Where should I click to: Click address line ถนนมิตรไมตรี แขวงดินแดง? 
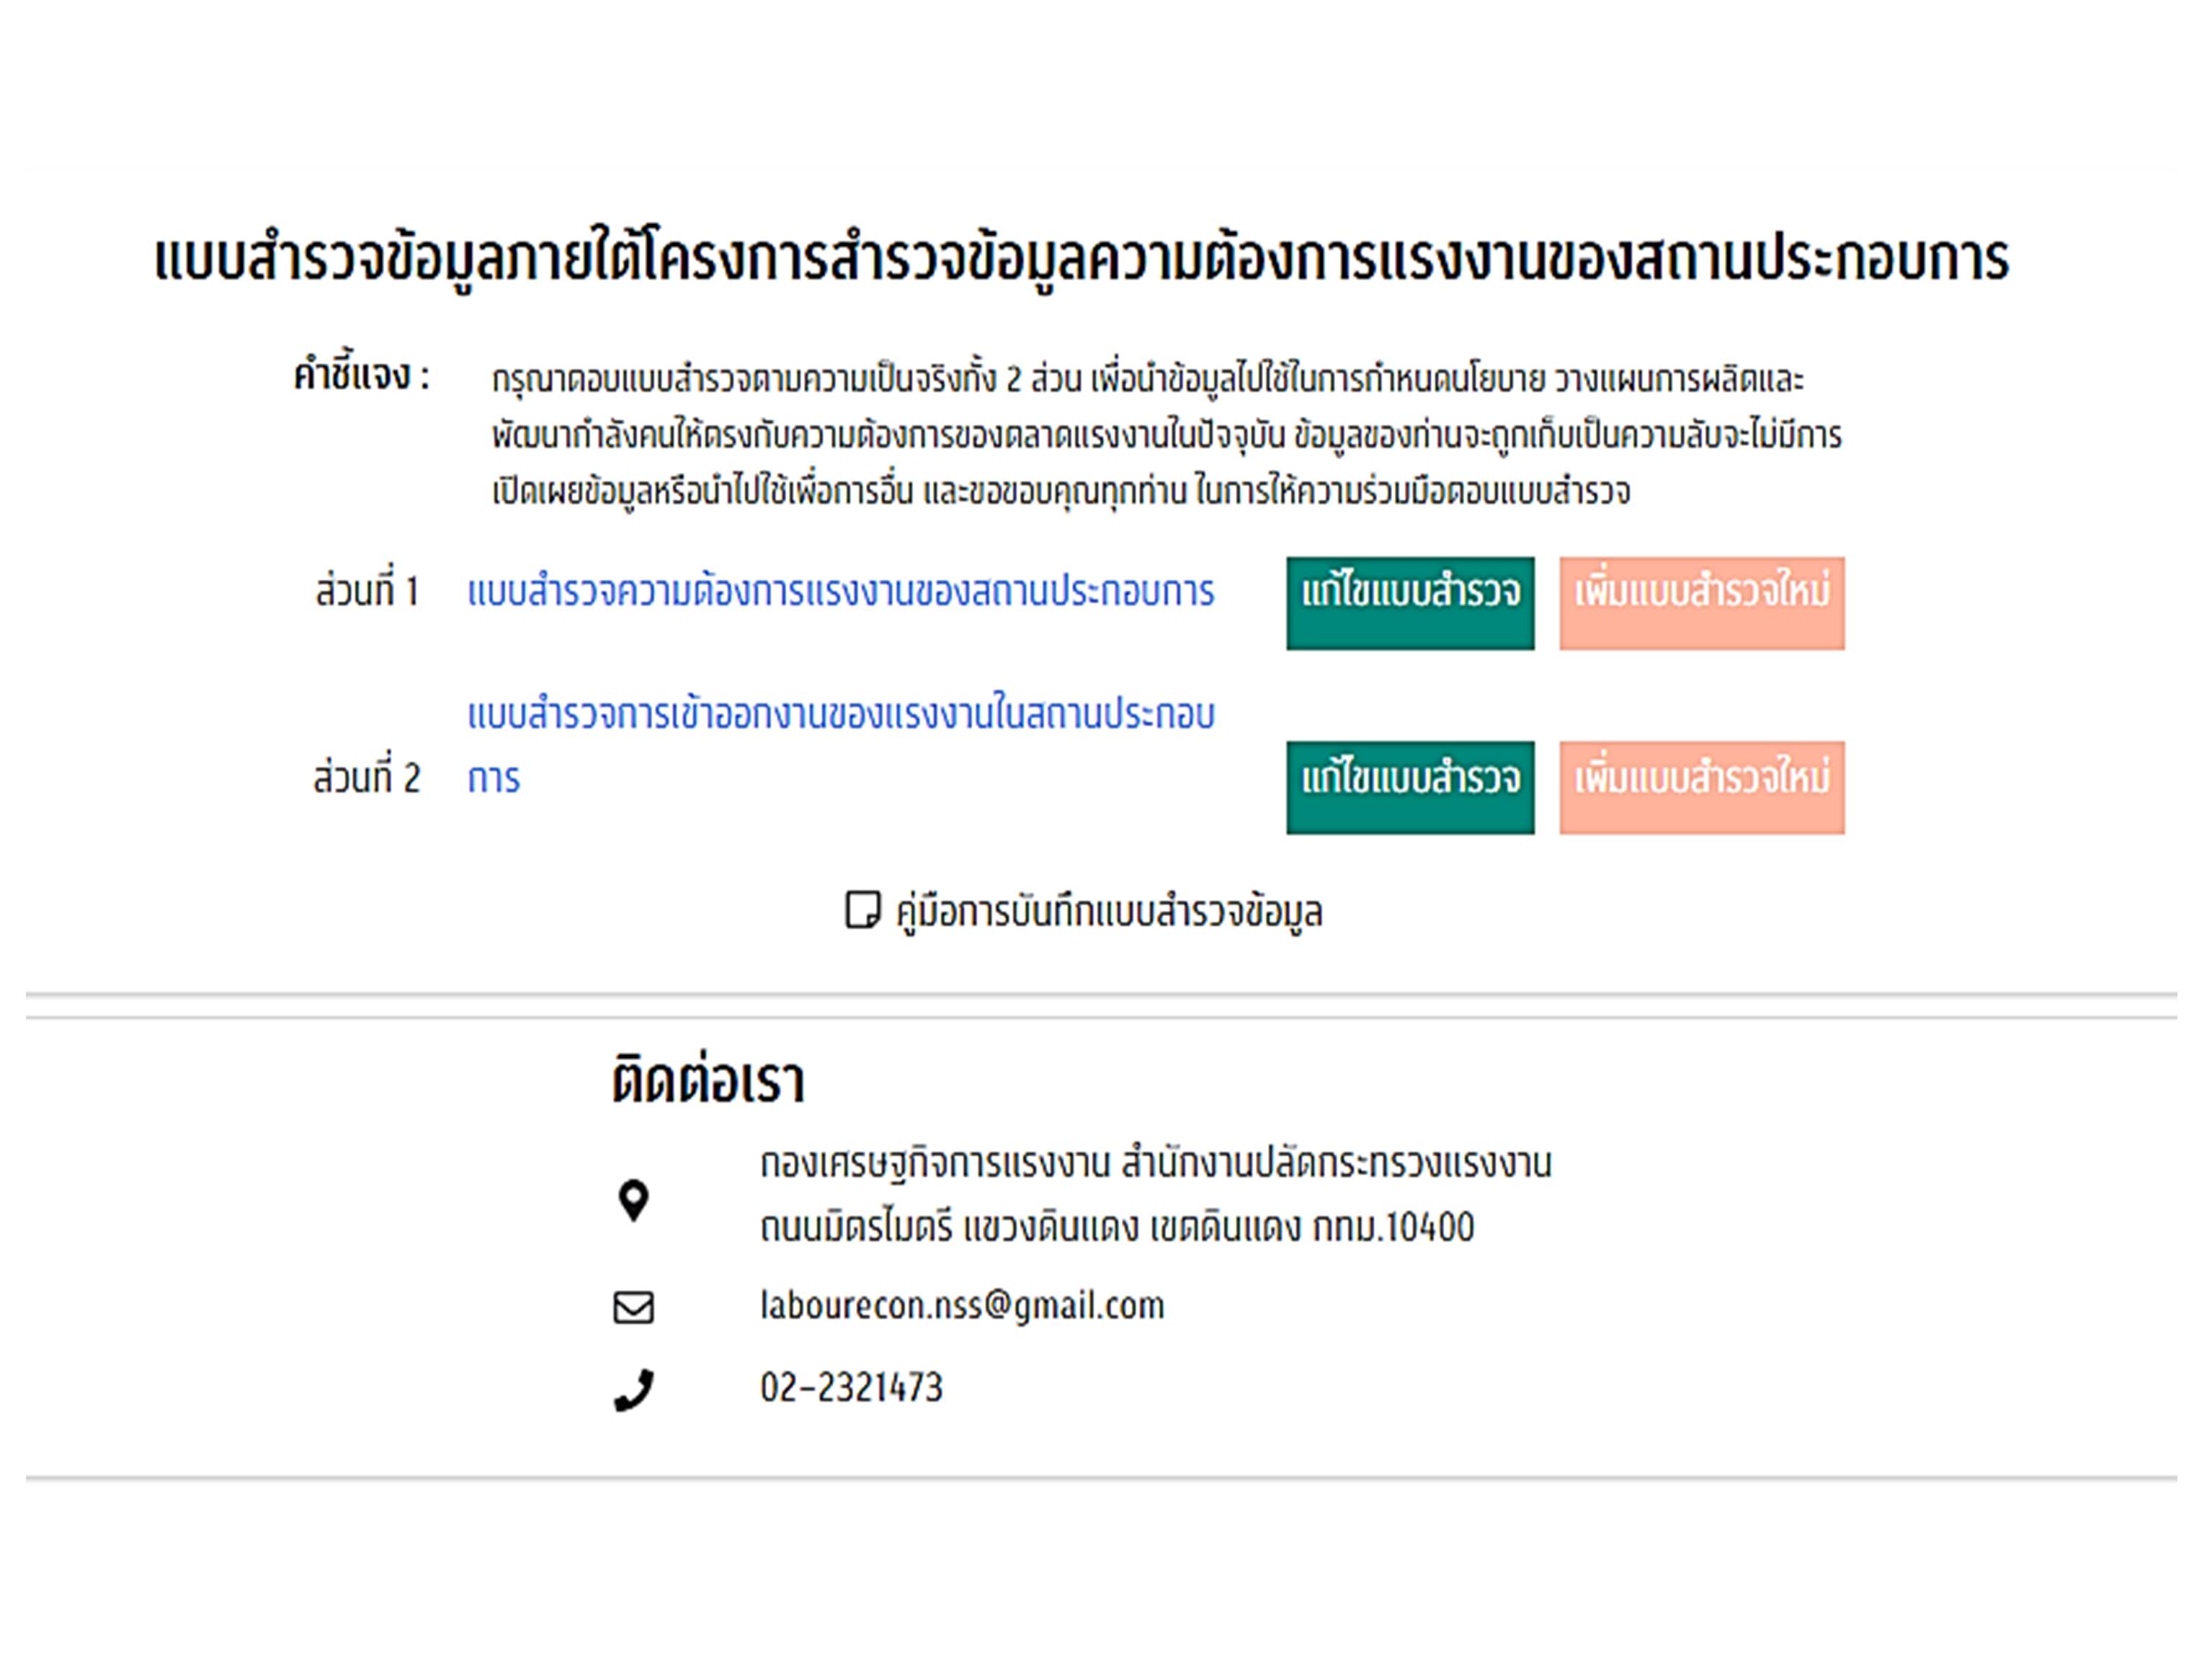point(1117,1227)
